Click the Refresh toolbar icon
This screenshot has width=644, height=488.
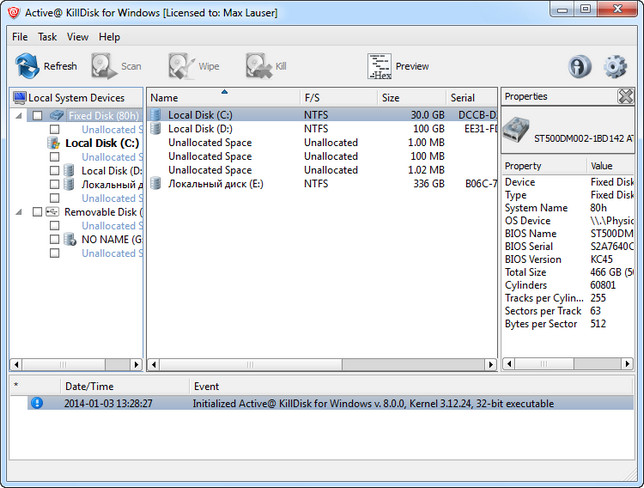28,66
